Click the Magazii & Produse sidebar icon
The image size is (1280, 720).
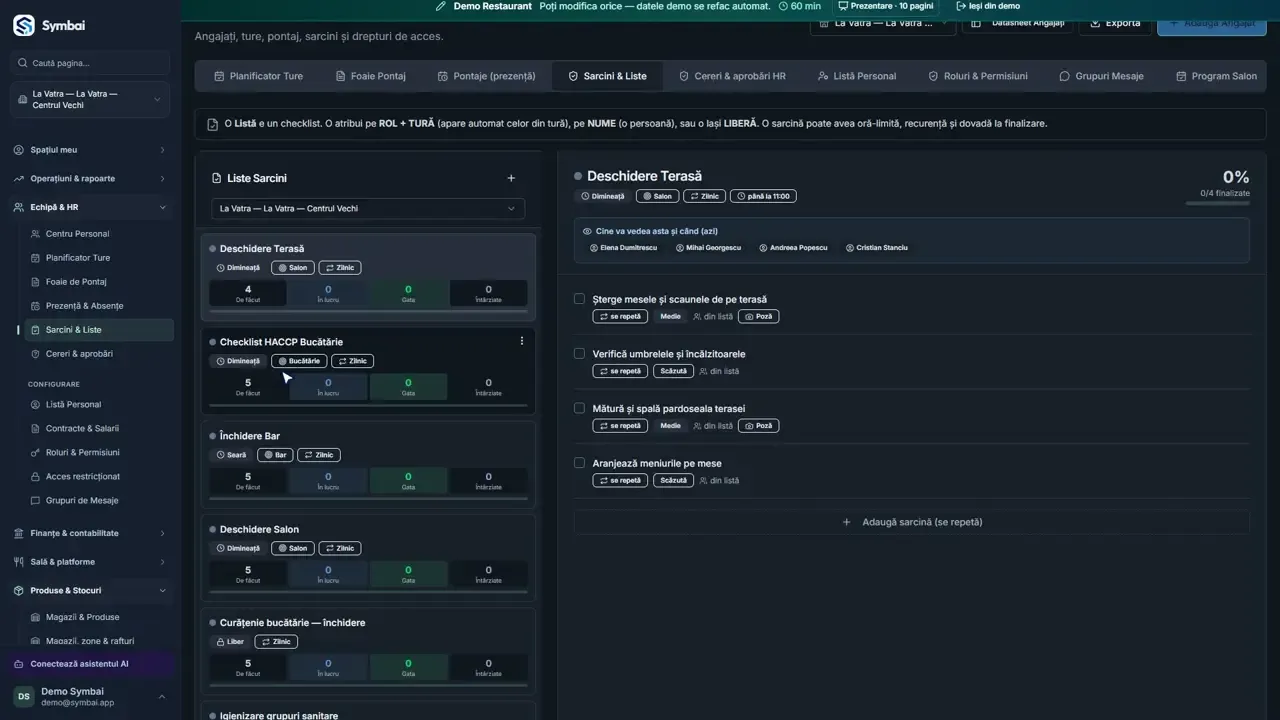[x=36, y=618]
